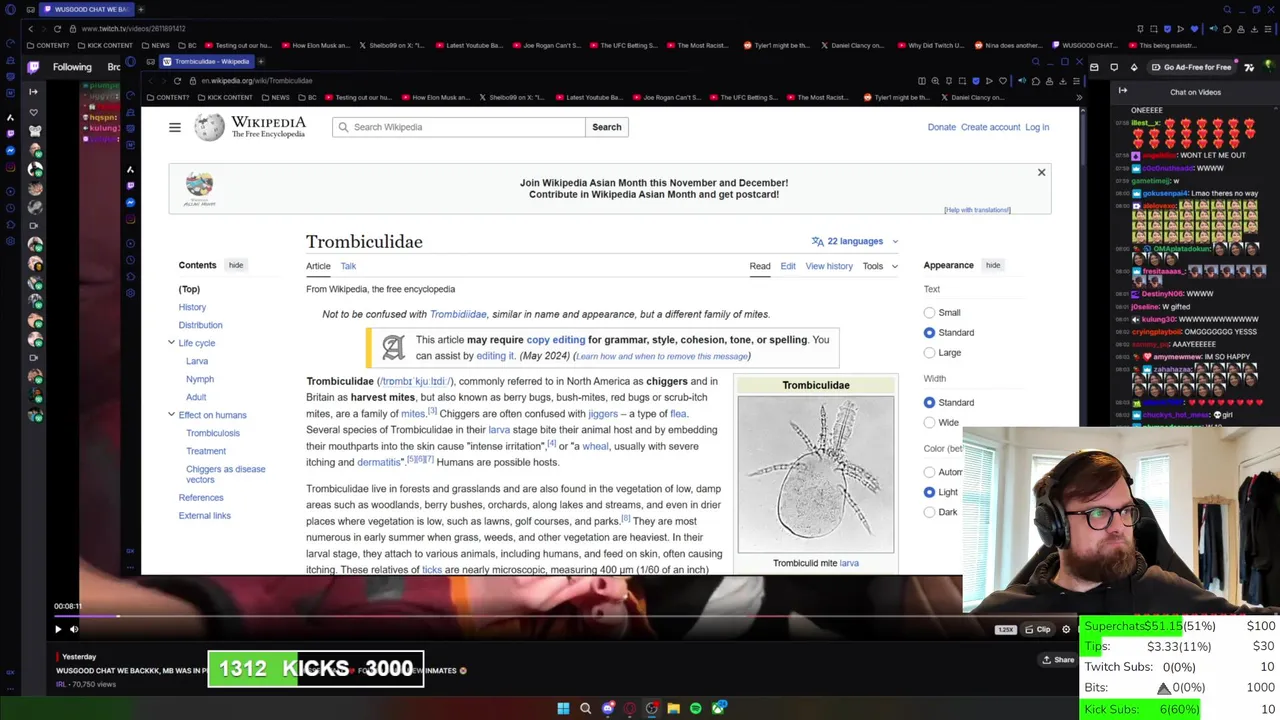This screenshot has height=720, width=1280.
Task: Switch to the Talk tab
Action: click(x=348, y=266)
